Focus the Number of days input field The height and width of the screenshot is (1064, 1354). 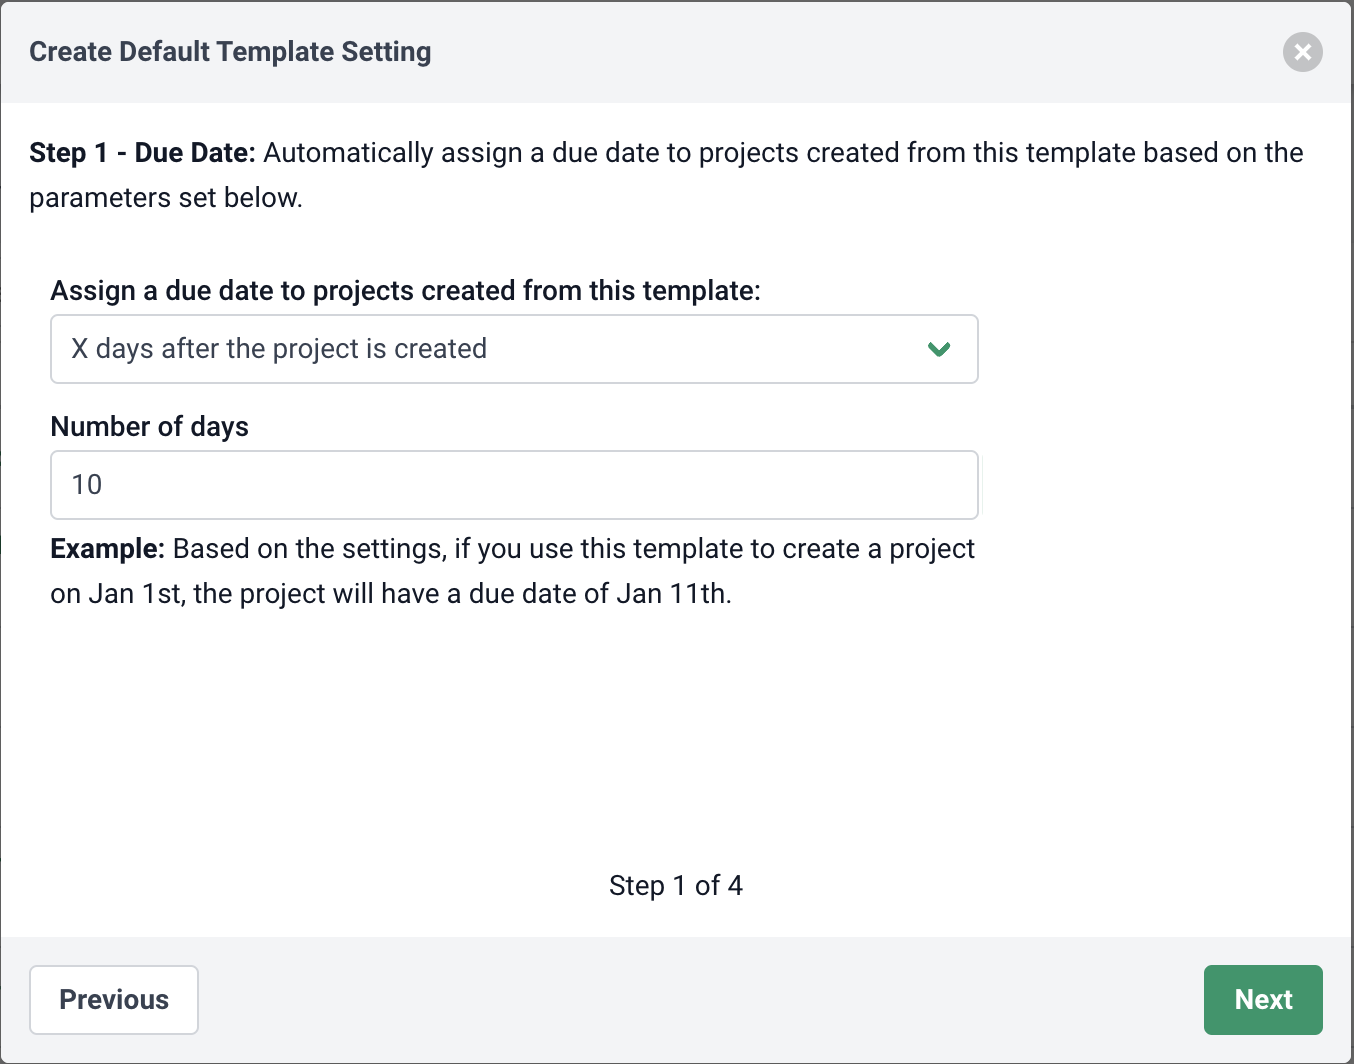coord(514,485)
